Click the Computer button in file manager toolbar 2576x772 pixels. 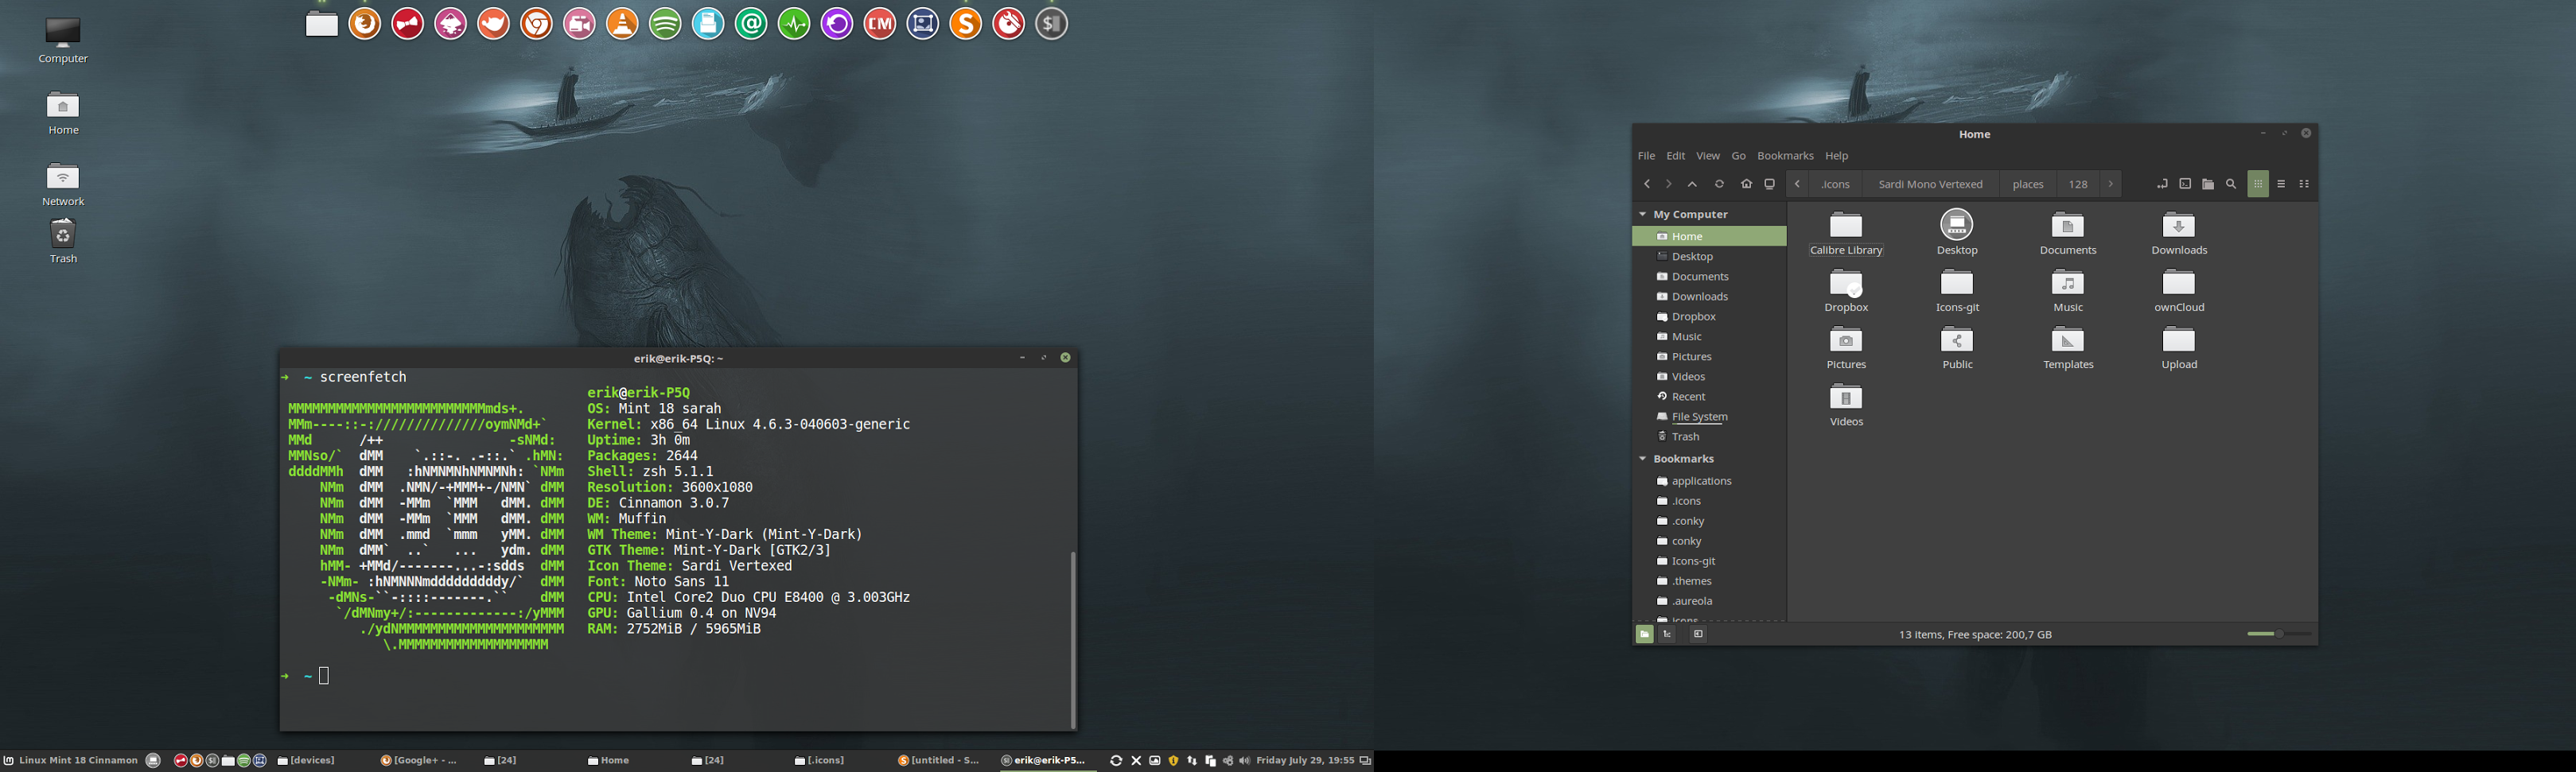[1770, 184]
